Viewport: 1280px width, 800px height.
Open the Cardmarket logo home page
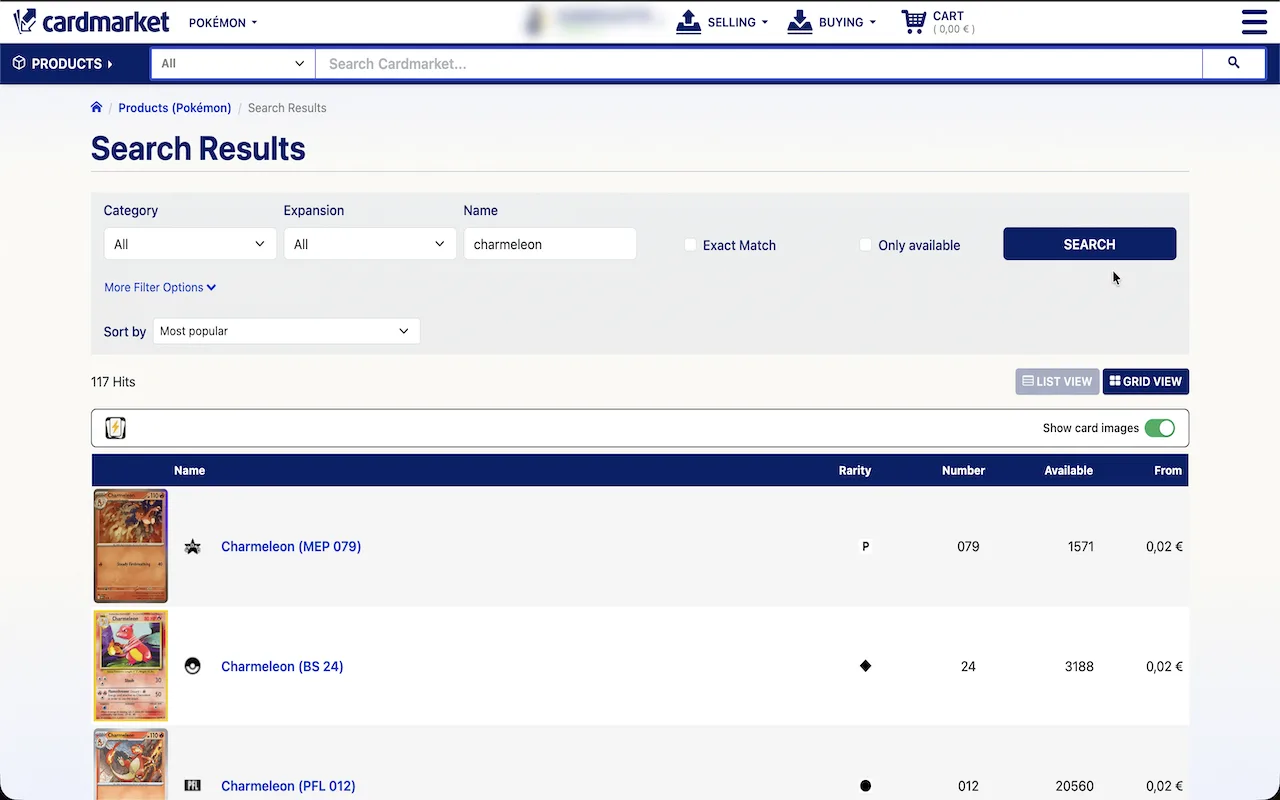click(x=91, y=21)
